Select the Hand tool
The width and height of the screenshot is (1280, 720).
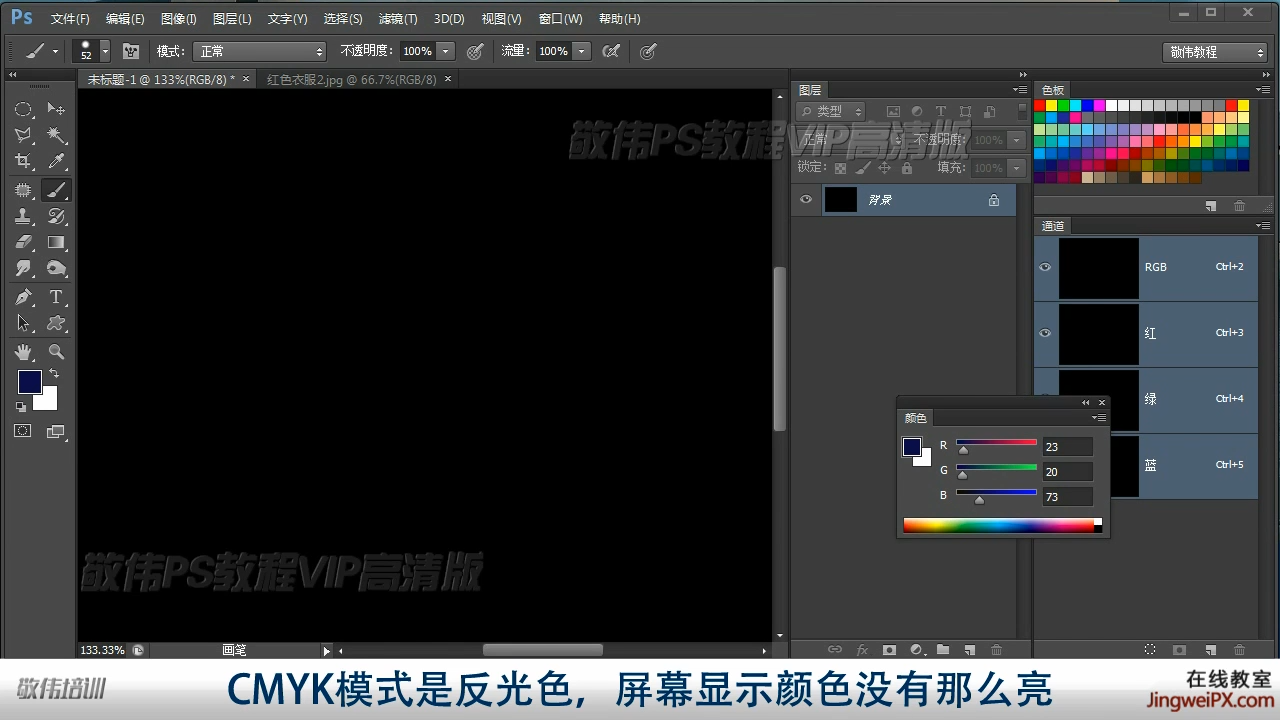[x=23, y=352]
